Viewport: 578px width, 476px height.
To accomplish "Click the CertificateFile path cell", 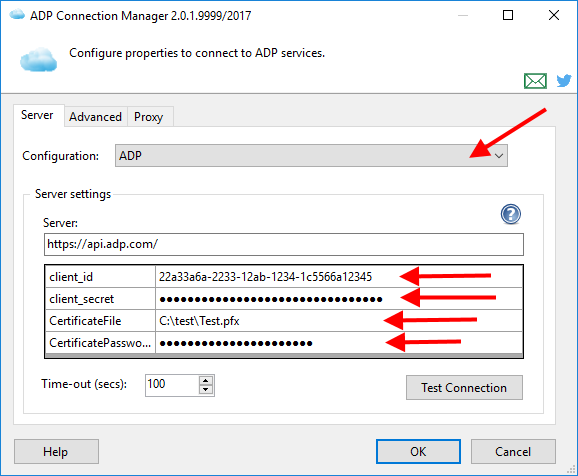I will [x=339, y=321].
